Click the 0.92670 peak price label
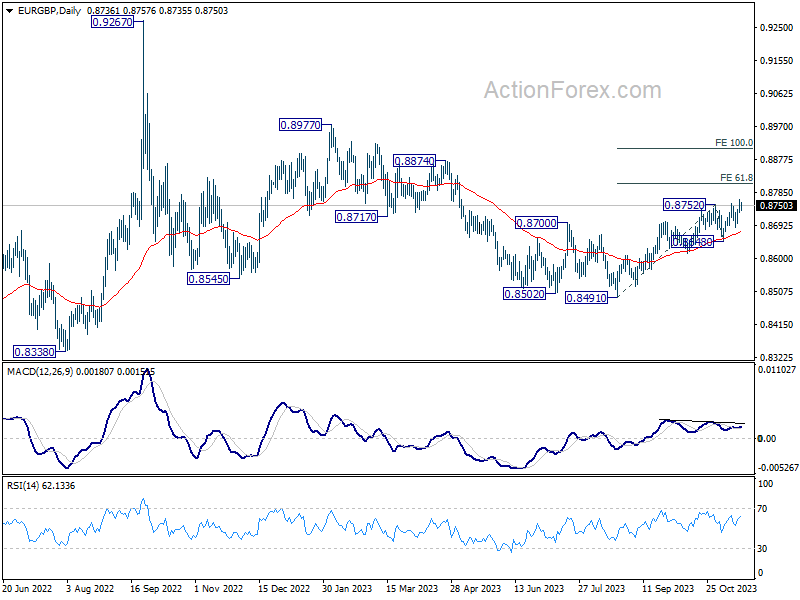The width and height of the screenshot is (800, 600). (112, 22)
